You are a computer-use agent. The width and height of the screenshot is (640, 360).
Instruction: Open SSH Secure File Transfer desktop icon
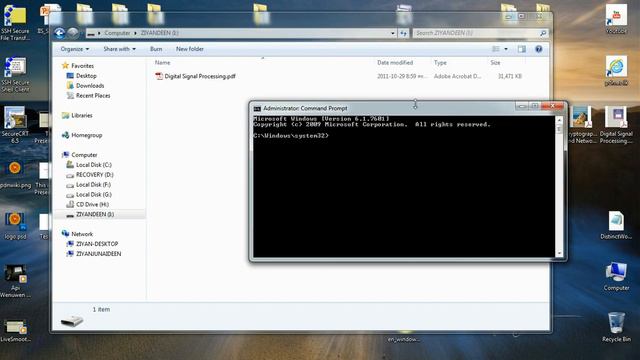click(15, 21)
